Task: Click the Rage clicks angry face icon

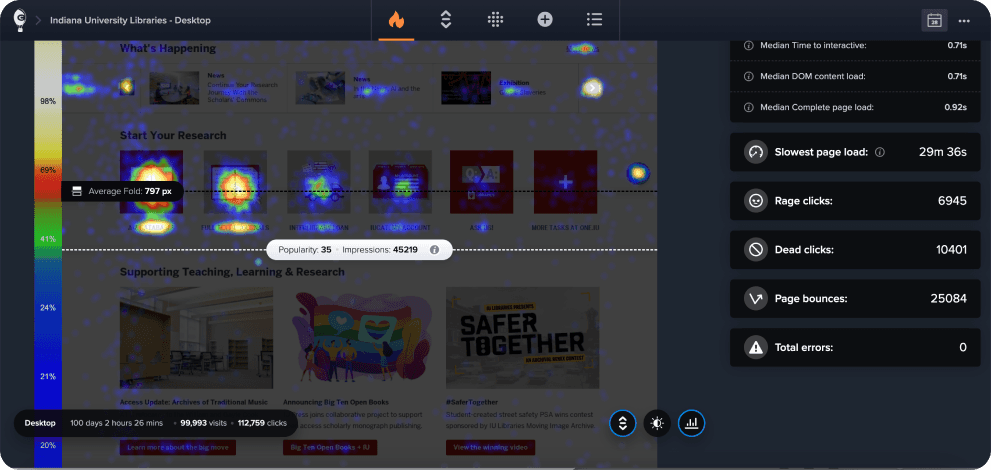Action: pyautogui.click(x=755, y=201)
